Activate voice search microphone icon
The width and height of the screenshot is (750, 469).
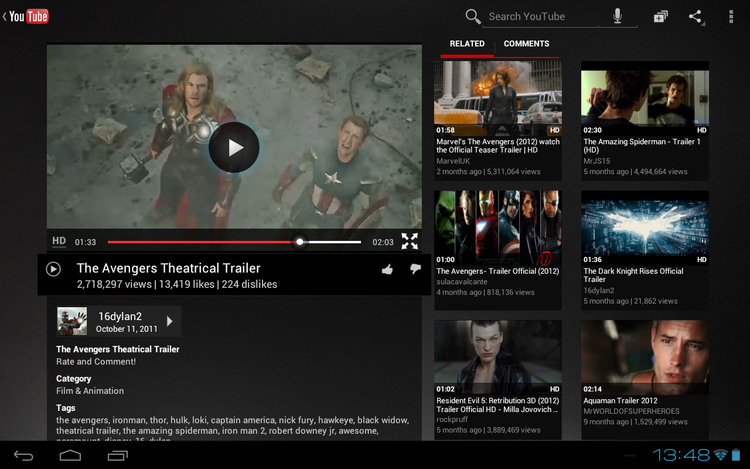[618, 16]
